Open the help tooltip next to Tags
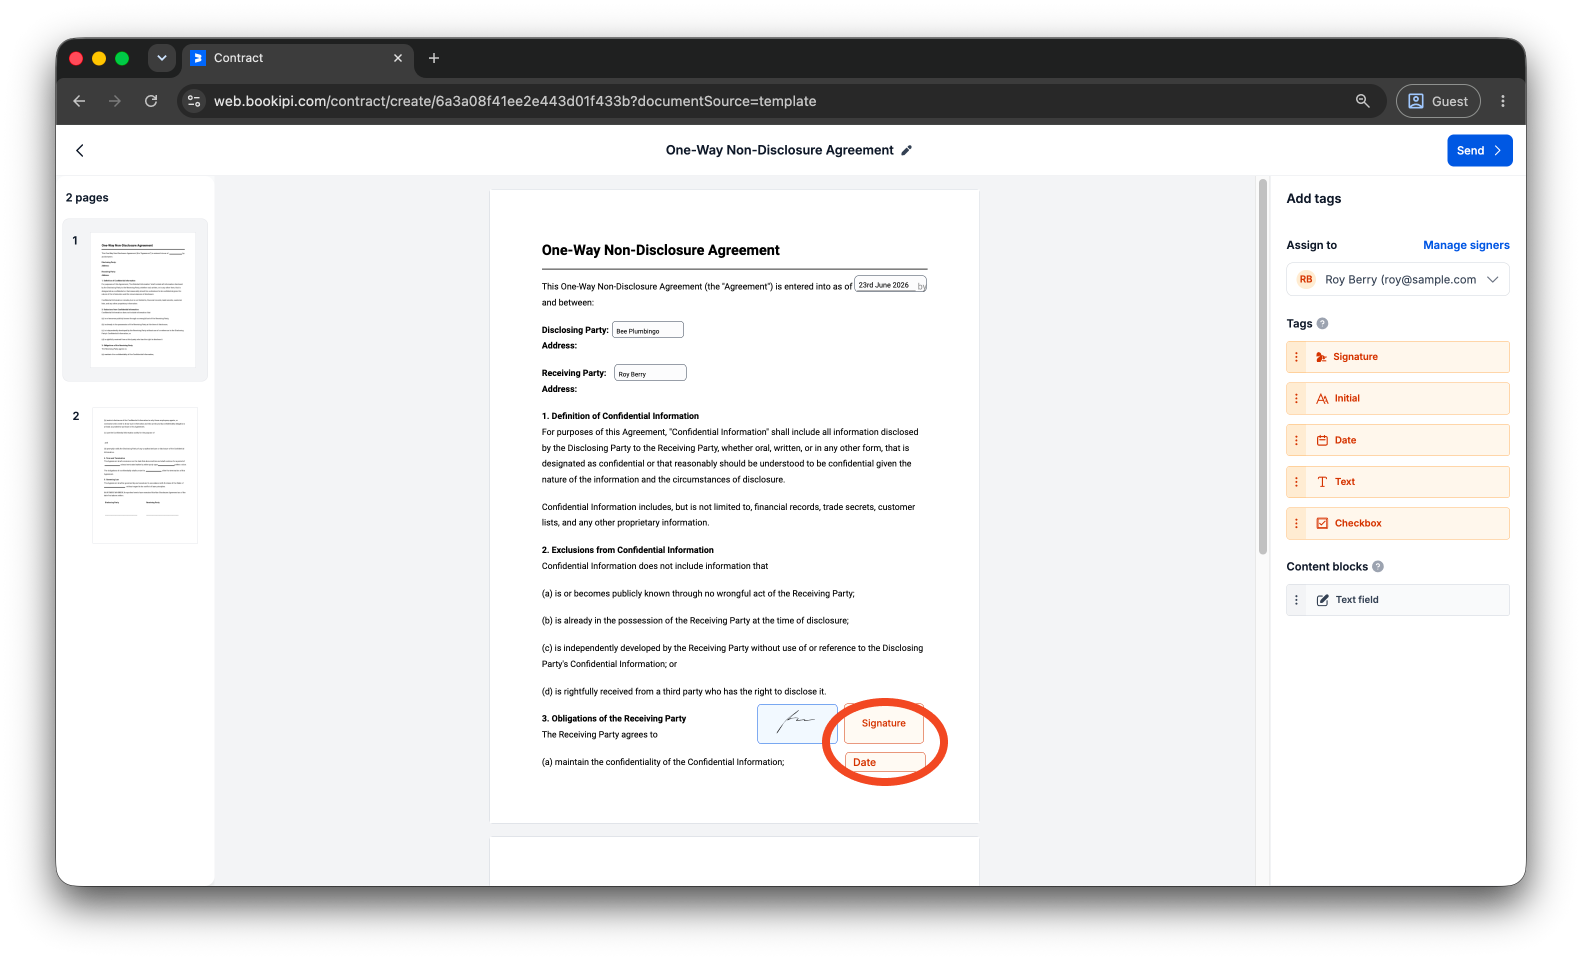The height and width of the screenshot is (960, 1582). (x=1322, y=323)
